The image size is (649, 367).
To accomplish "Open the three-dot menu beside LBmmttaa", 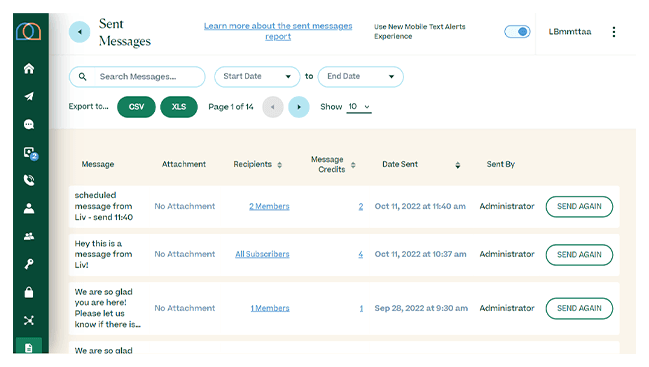I will (x=613, y=32).
